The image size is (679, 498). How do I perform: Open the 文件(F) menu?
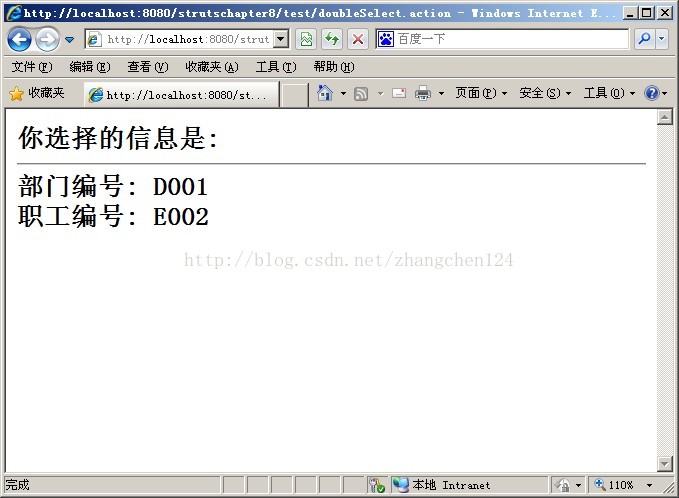[x=32, y=67]
